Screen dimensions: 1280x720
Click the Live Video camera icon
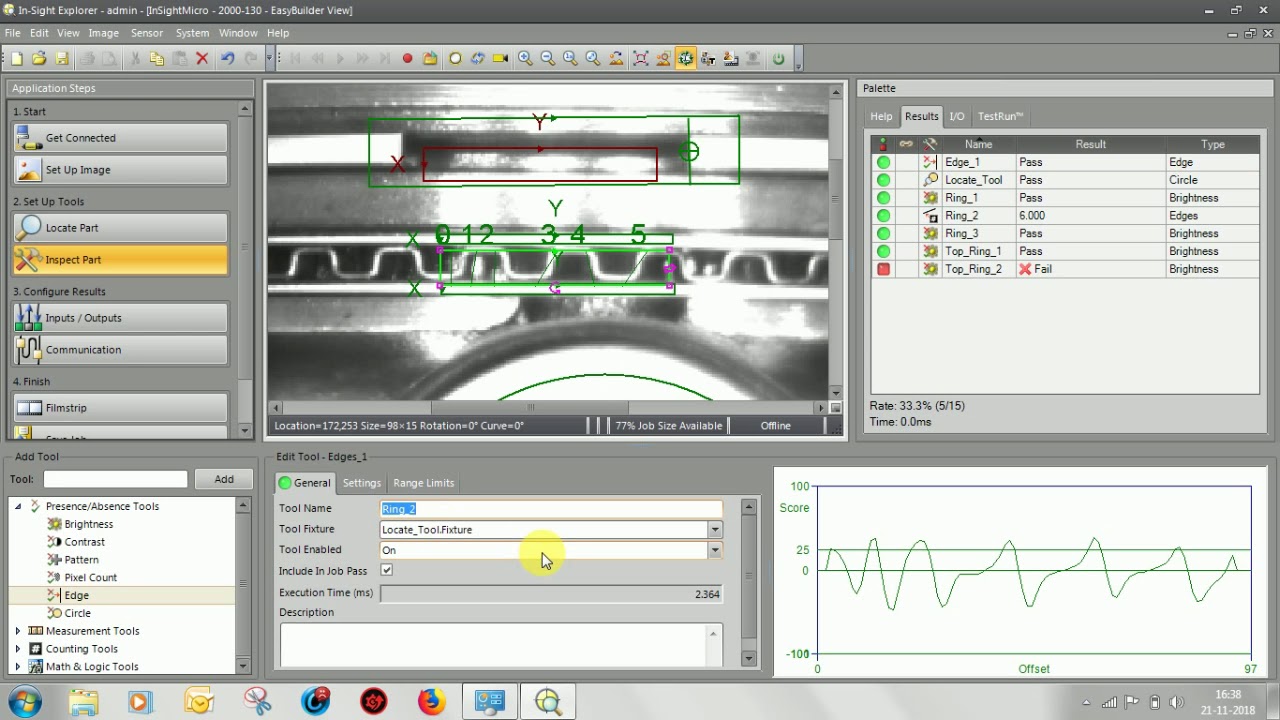pyautogui.click(x=500, y=59)
